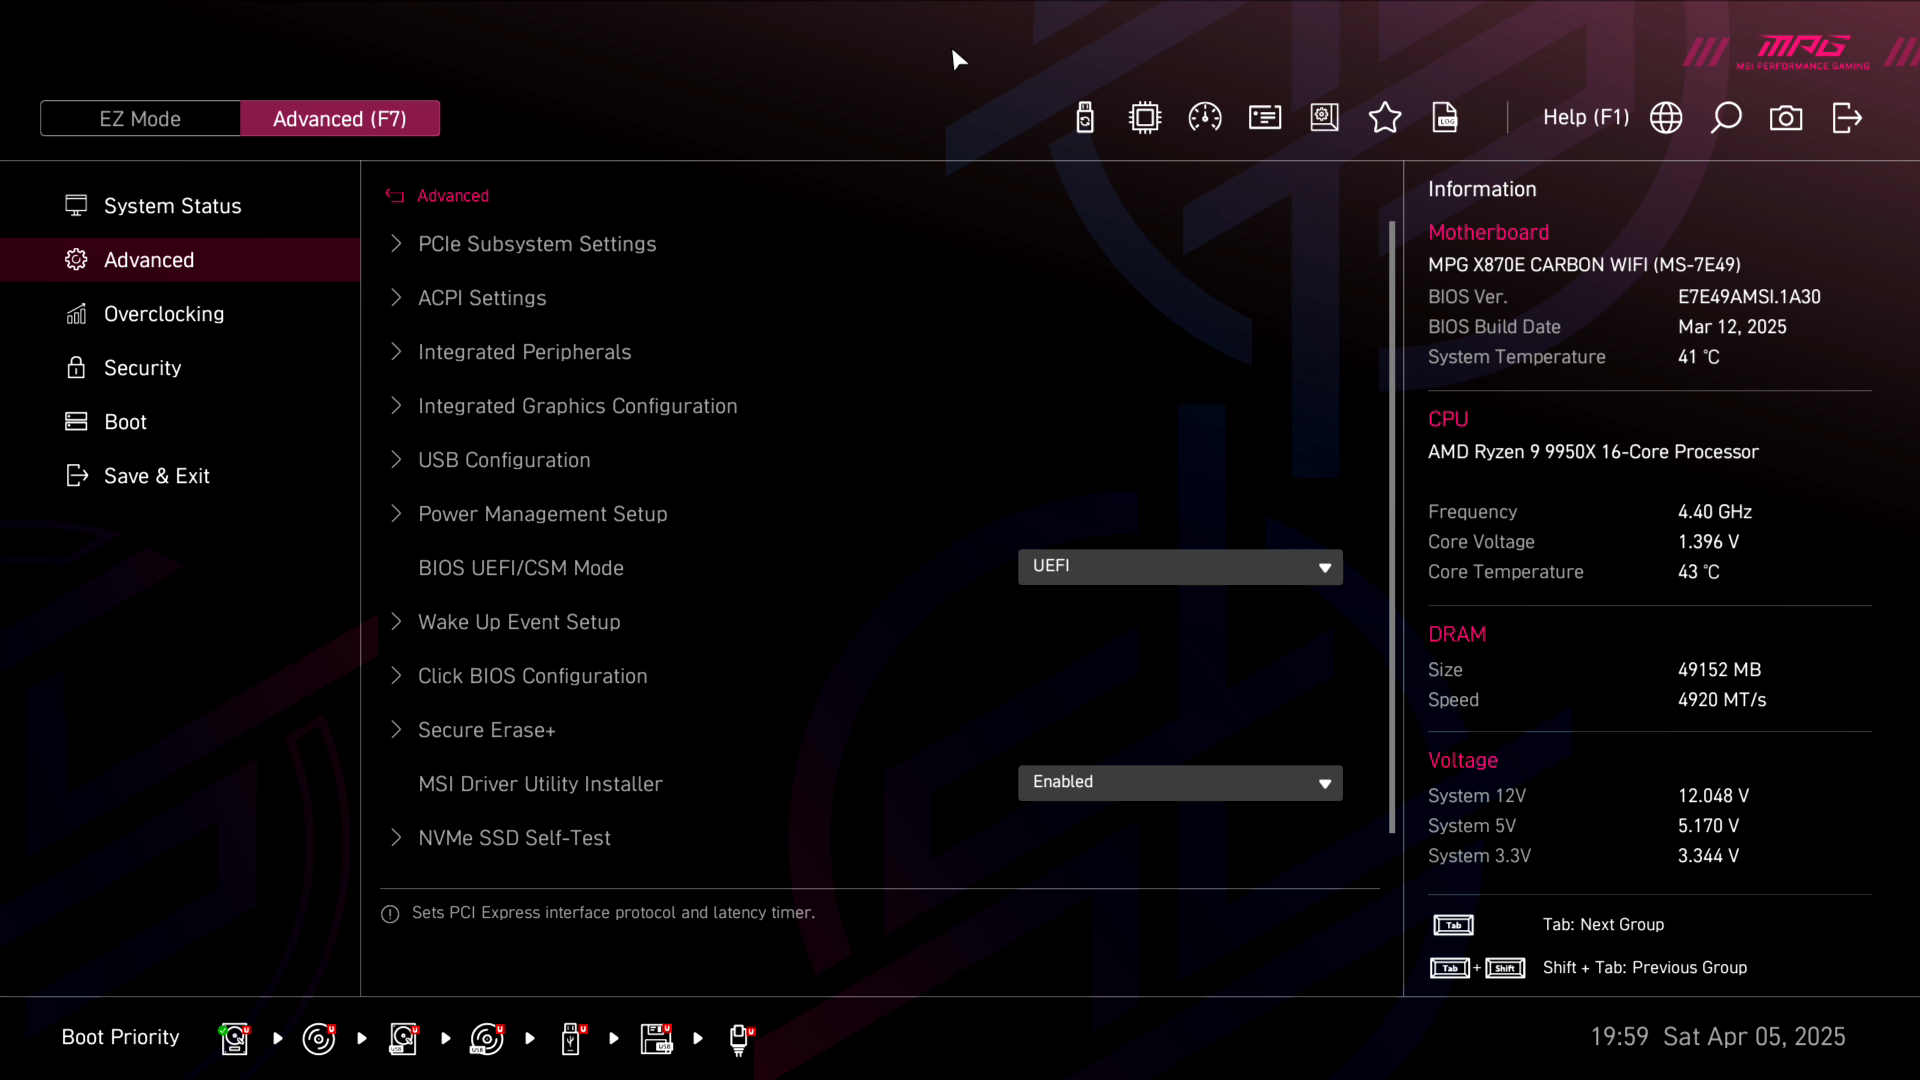Open search with magnifier icon
Screen dimensions: 1920x1080
1726,118
